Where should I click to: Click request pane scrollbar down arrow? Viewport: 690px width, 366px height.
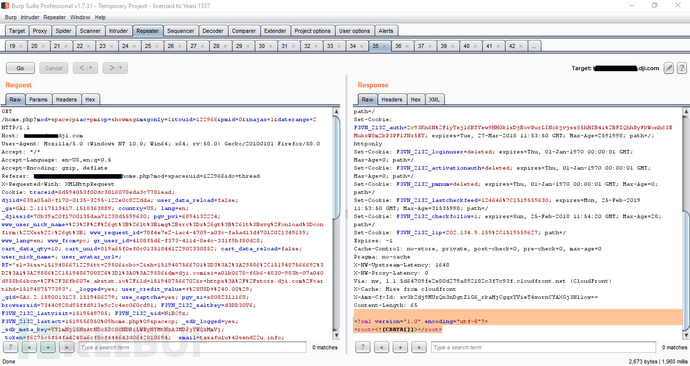[337, 336]
